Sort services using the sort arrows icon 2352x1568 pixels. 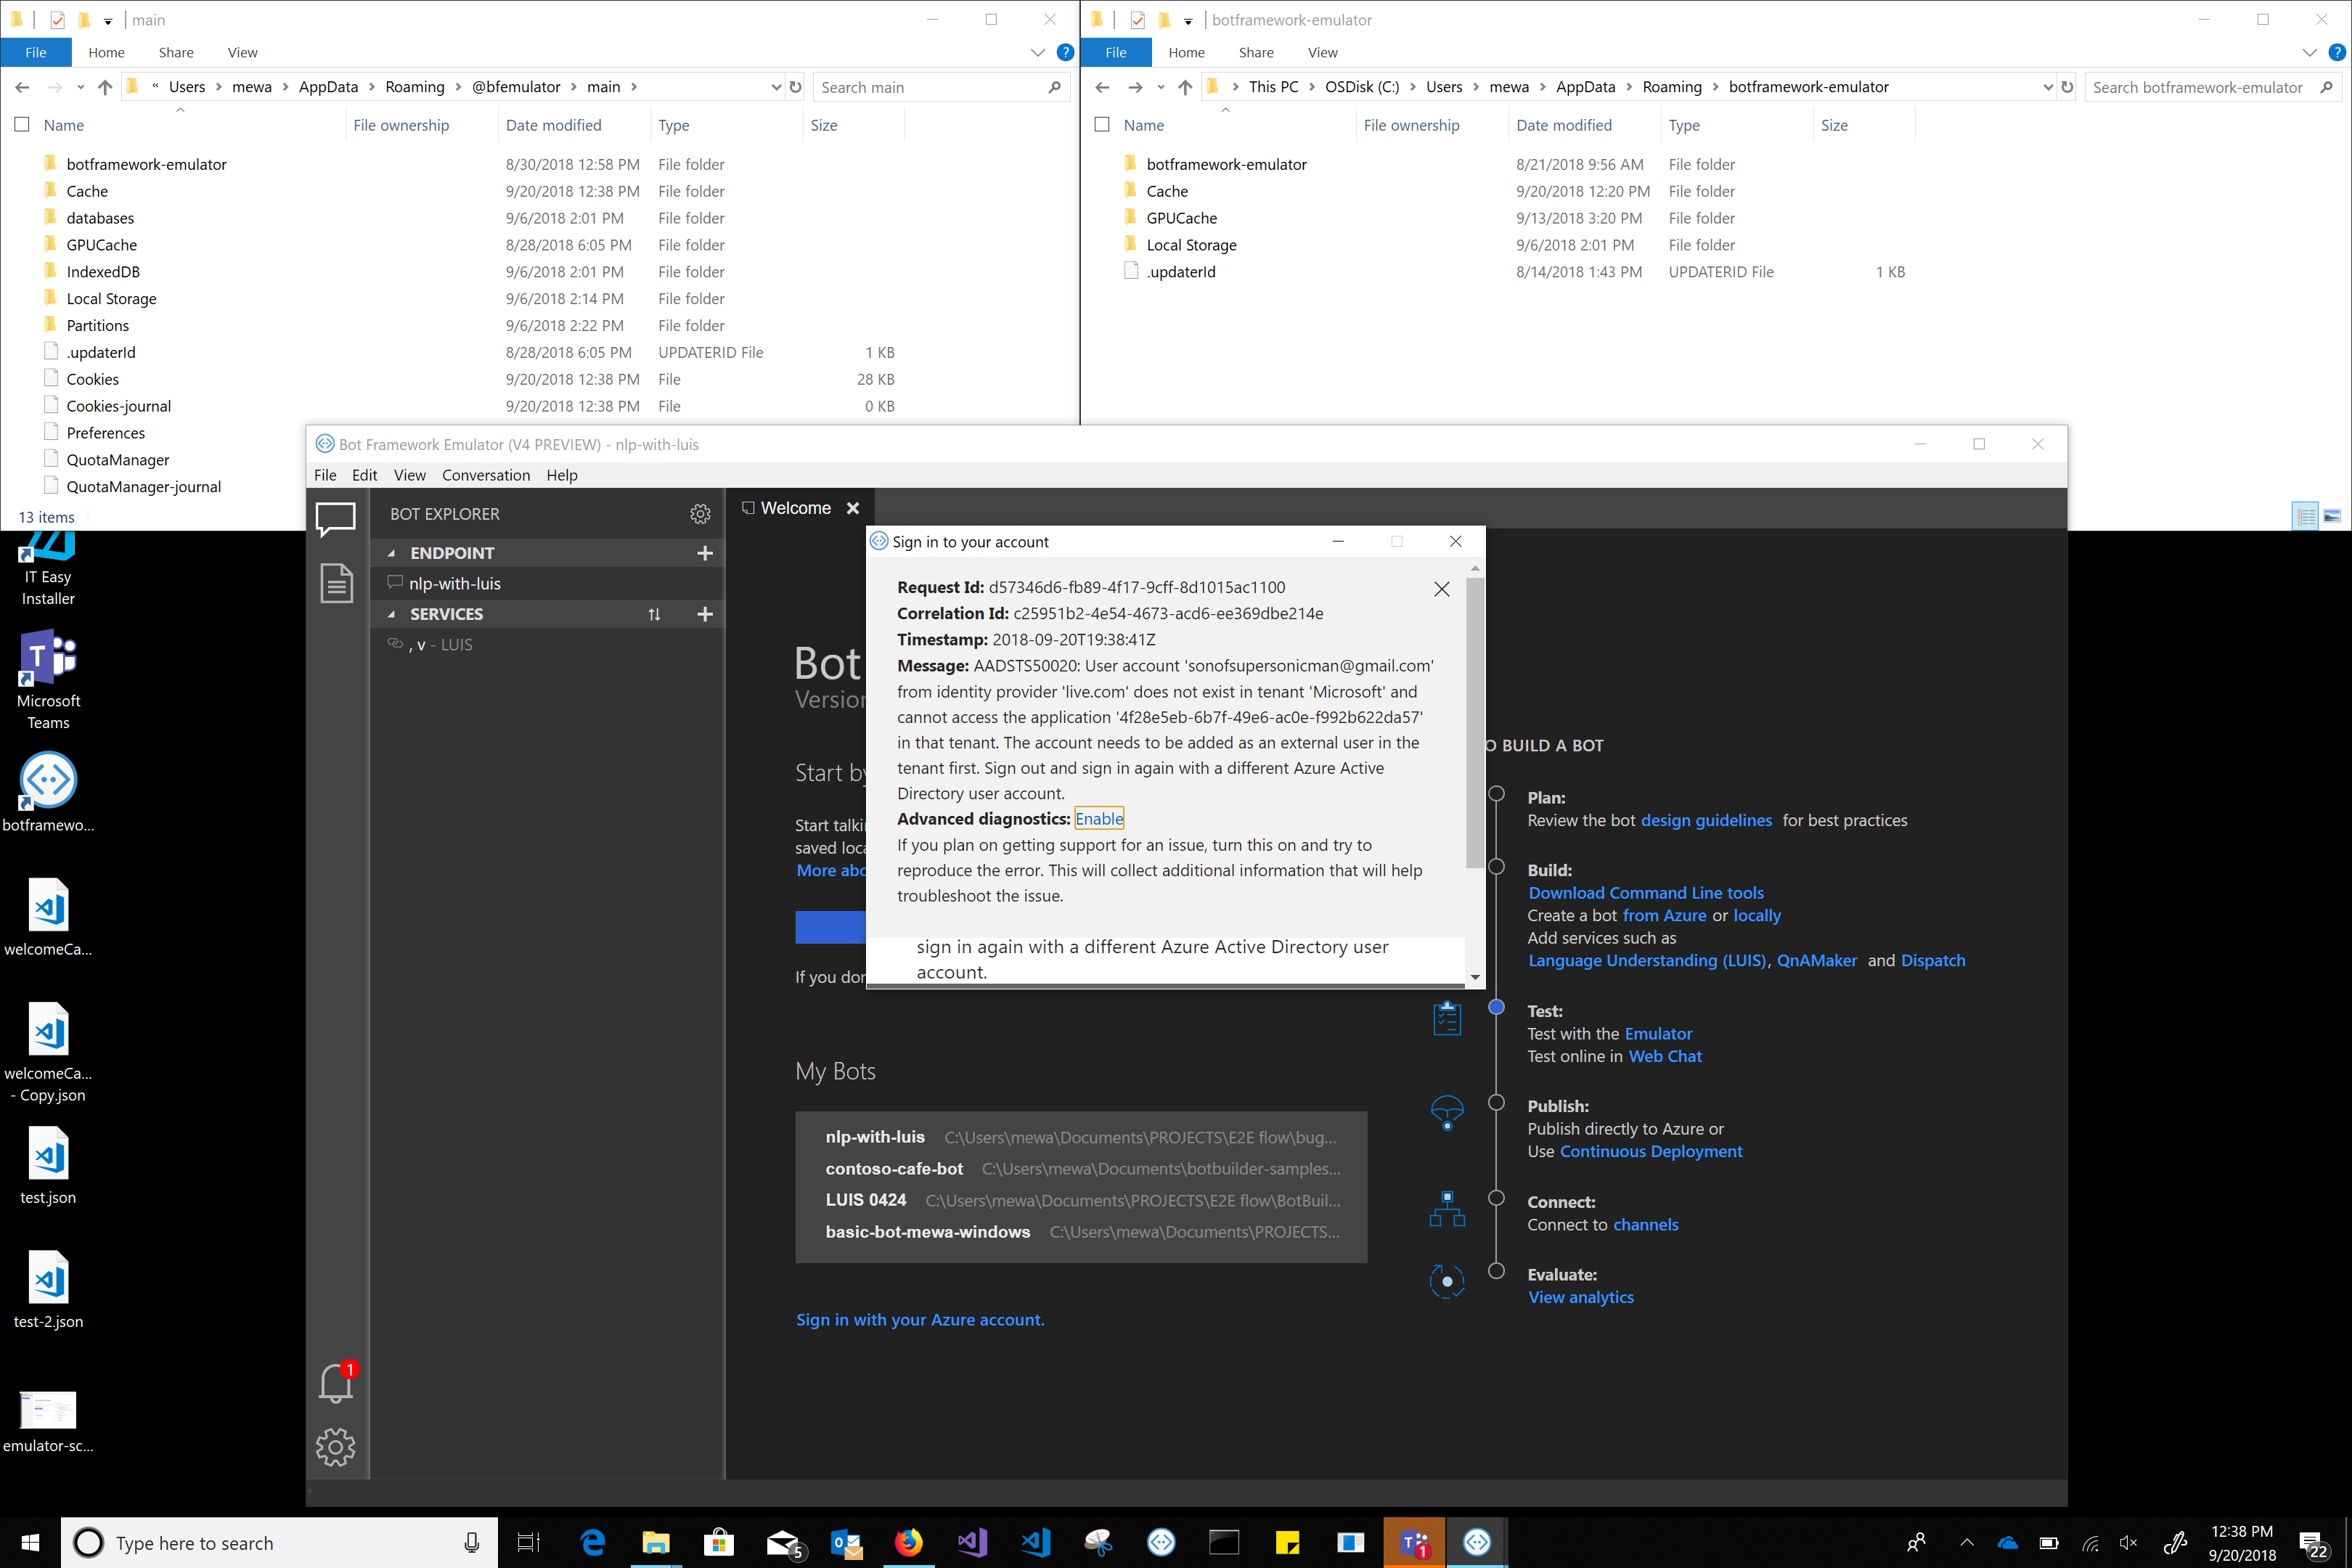coord(655,614)
